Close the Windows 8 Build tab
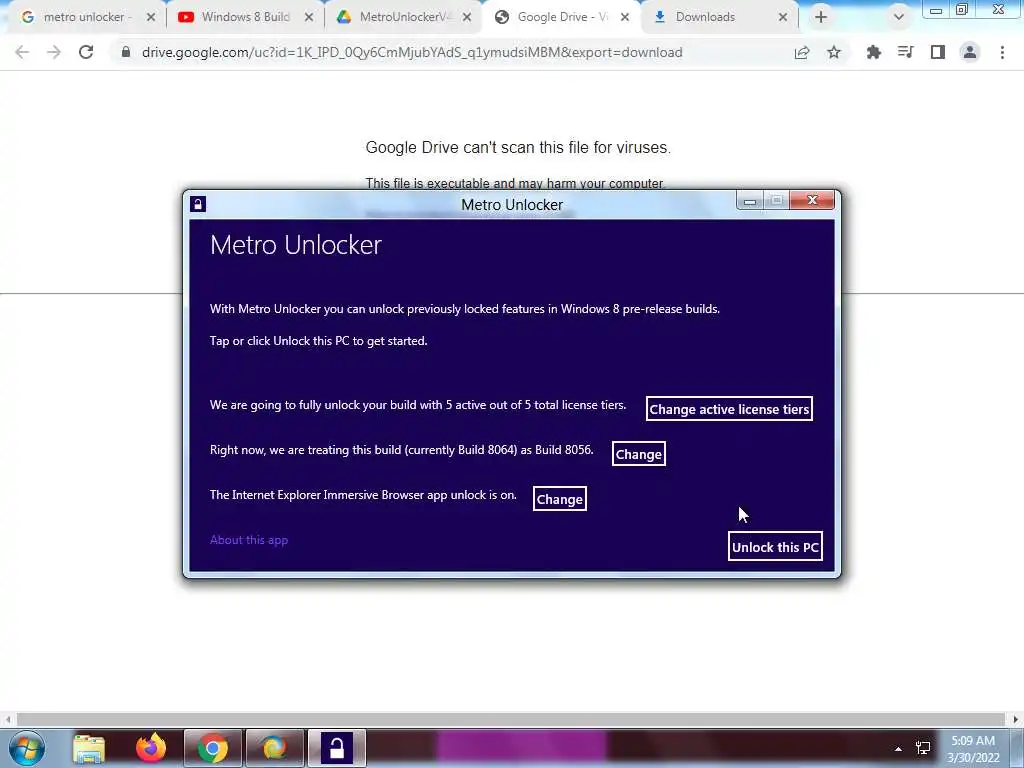 (309, 17)
